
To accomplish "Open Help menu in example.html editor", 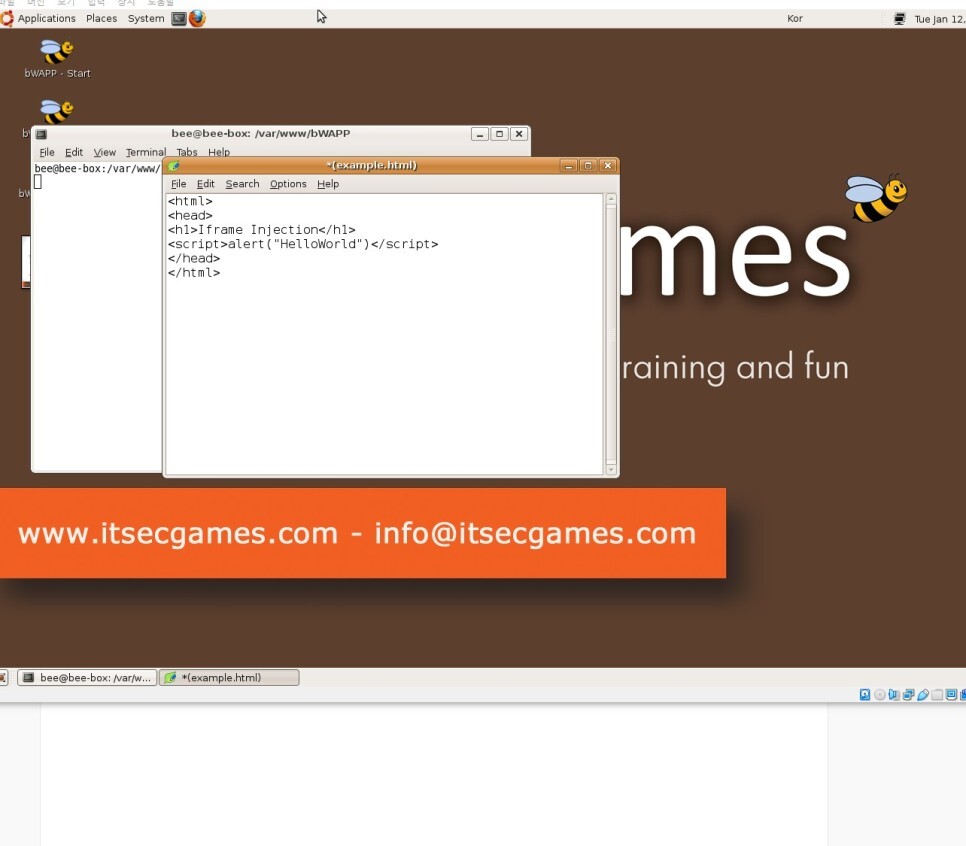I will (328, 184).
